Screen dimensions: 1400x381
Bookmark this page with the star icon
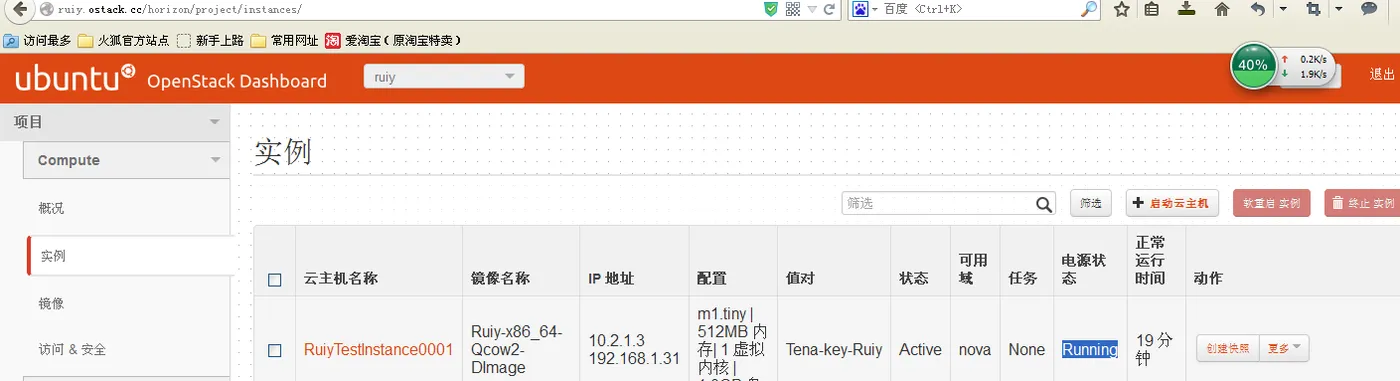(x=1122, y=9)
